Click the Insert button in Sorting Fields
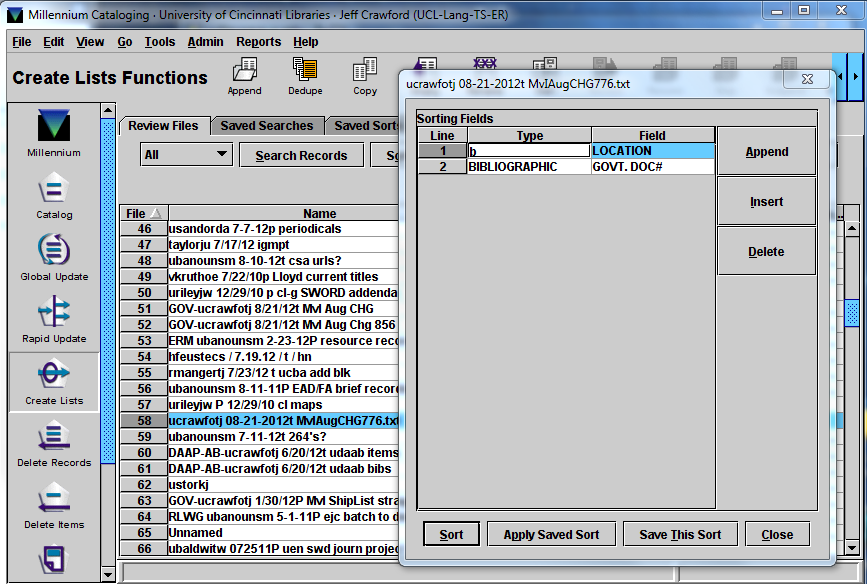 pos(766,202)
